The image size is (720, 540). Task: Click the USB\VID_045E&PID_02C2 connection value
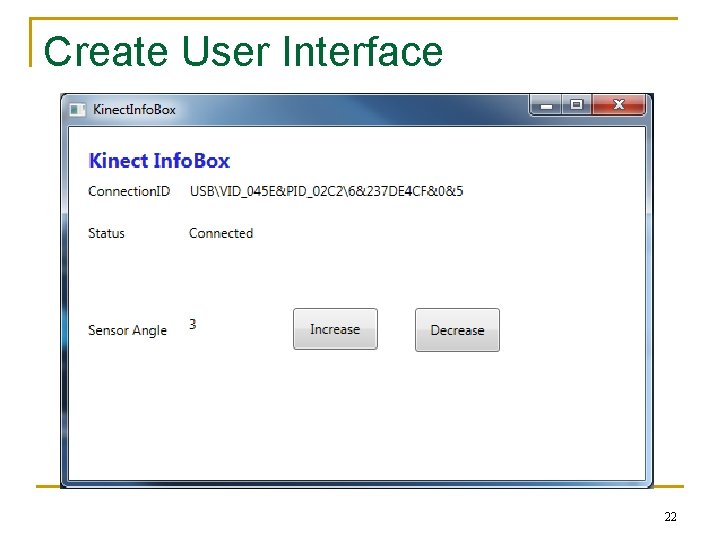pos(326,191)
